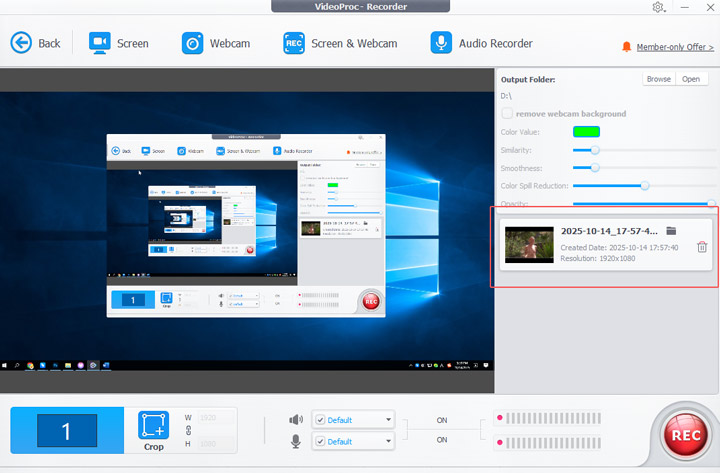Adjust the Color Spill Reduction slider
Viewport: 720px width, 473px height.
[x=645, y=186]
